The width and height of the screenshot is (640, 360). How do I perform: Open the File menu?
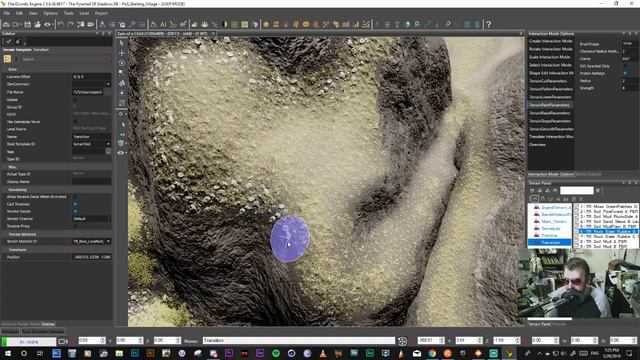[x=7, y=13]
